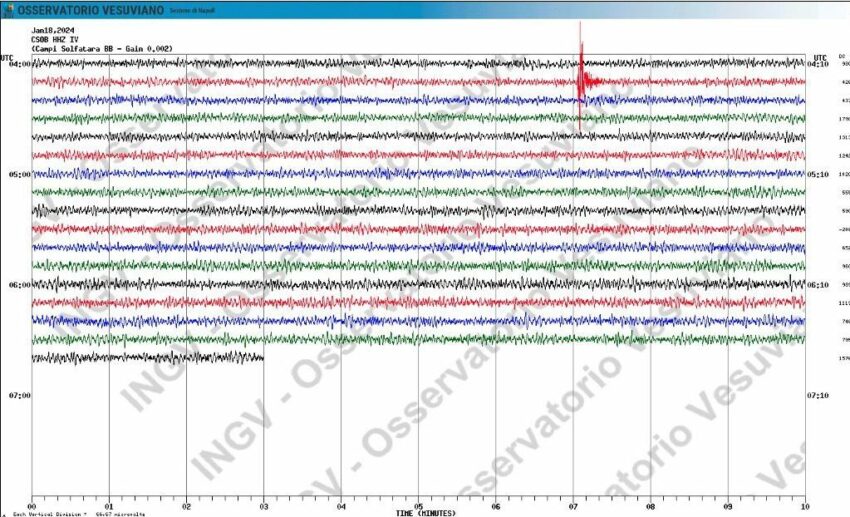
Task: Click the '03' minute tick label
Action: click(x=263, y=507)
